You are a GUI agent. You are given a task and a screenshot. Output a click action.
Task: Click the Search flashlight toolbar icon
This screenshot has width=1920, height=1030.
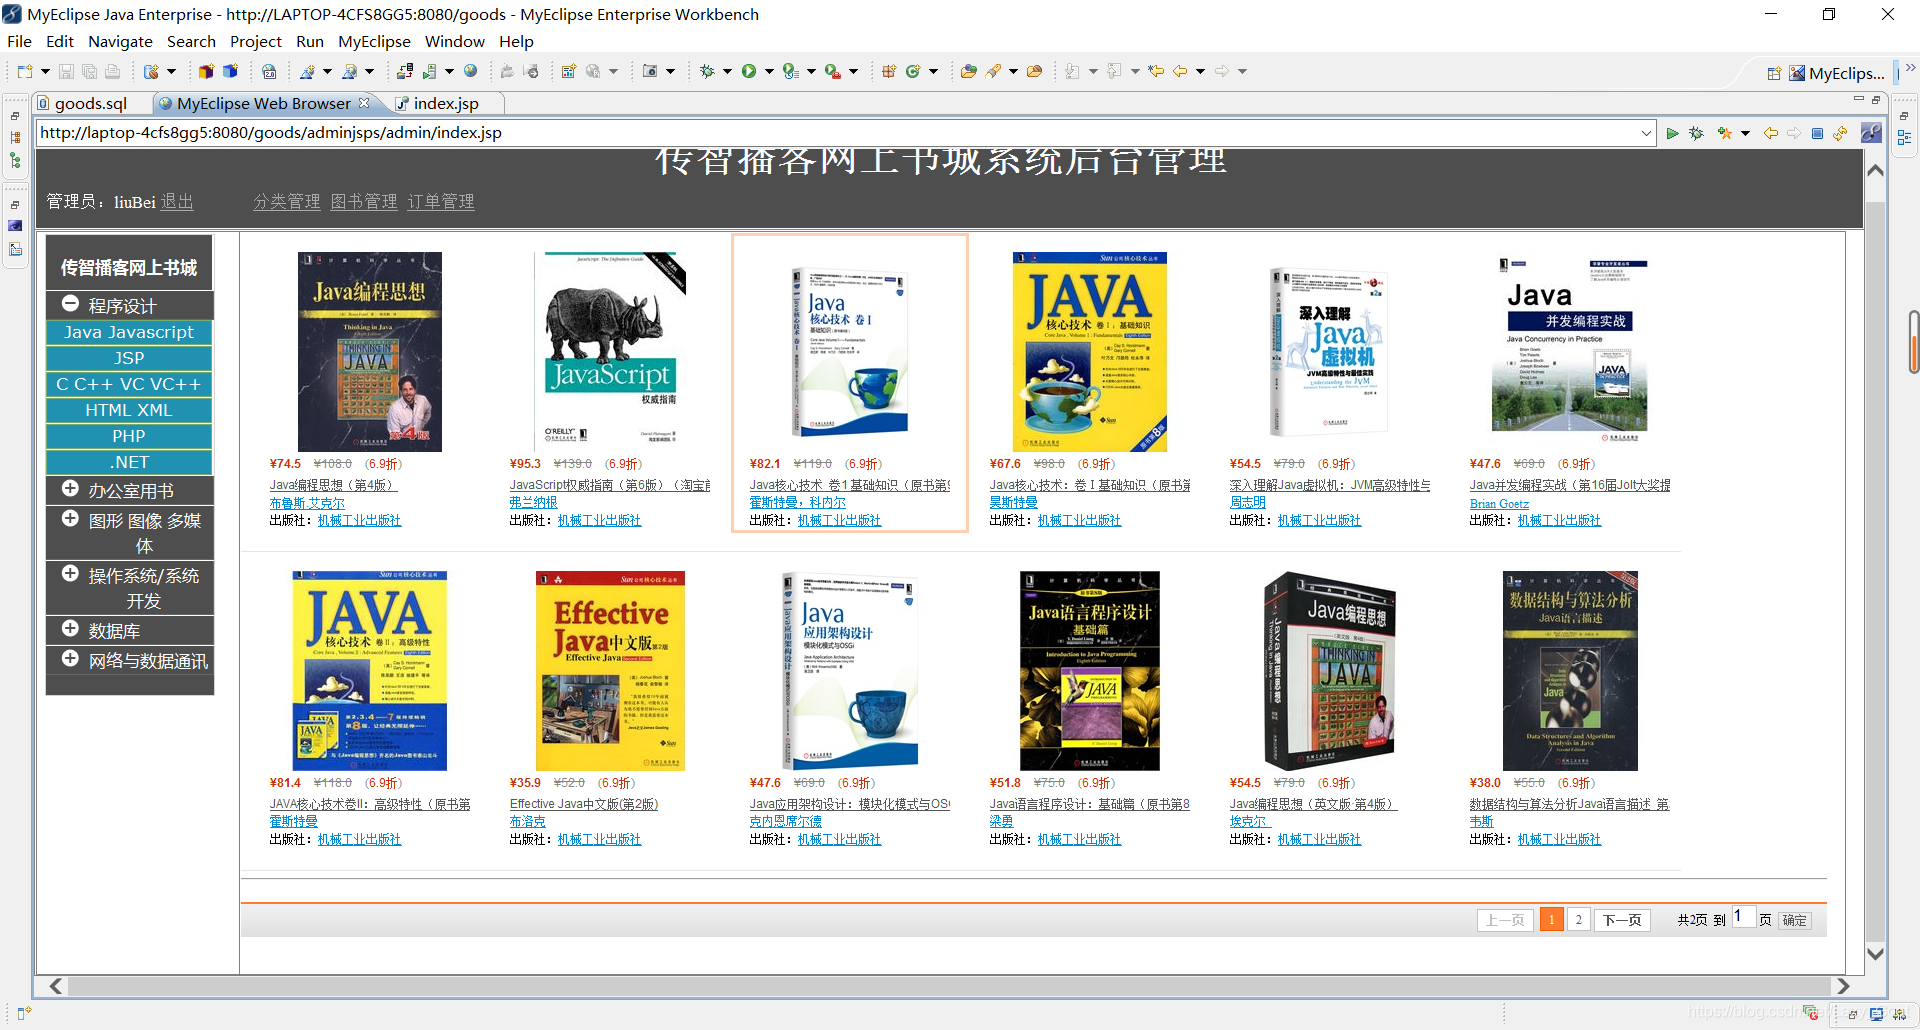[x=993, y=71]
